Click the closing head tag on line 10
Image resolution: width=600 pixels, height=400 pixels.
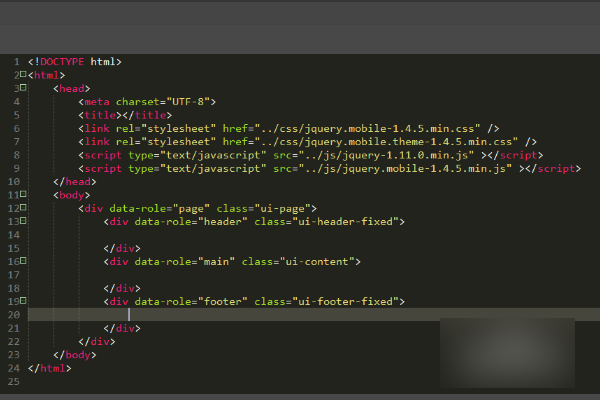click(75, 182)
